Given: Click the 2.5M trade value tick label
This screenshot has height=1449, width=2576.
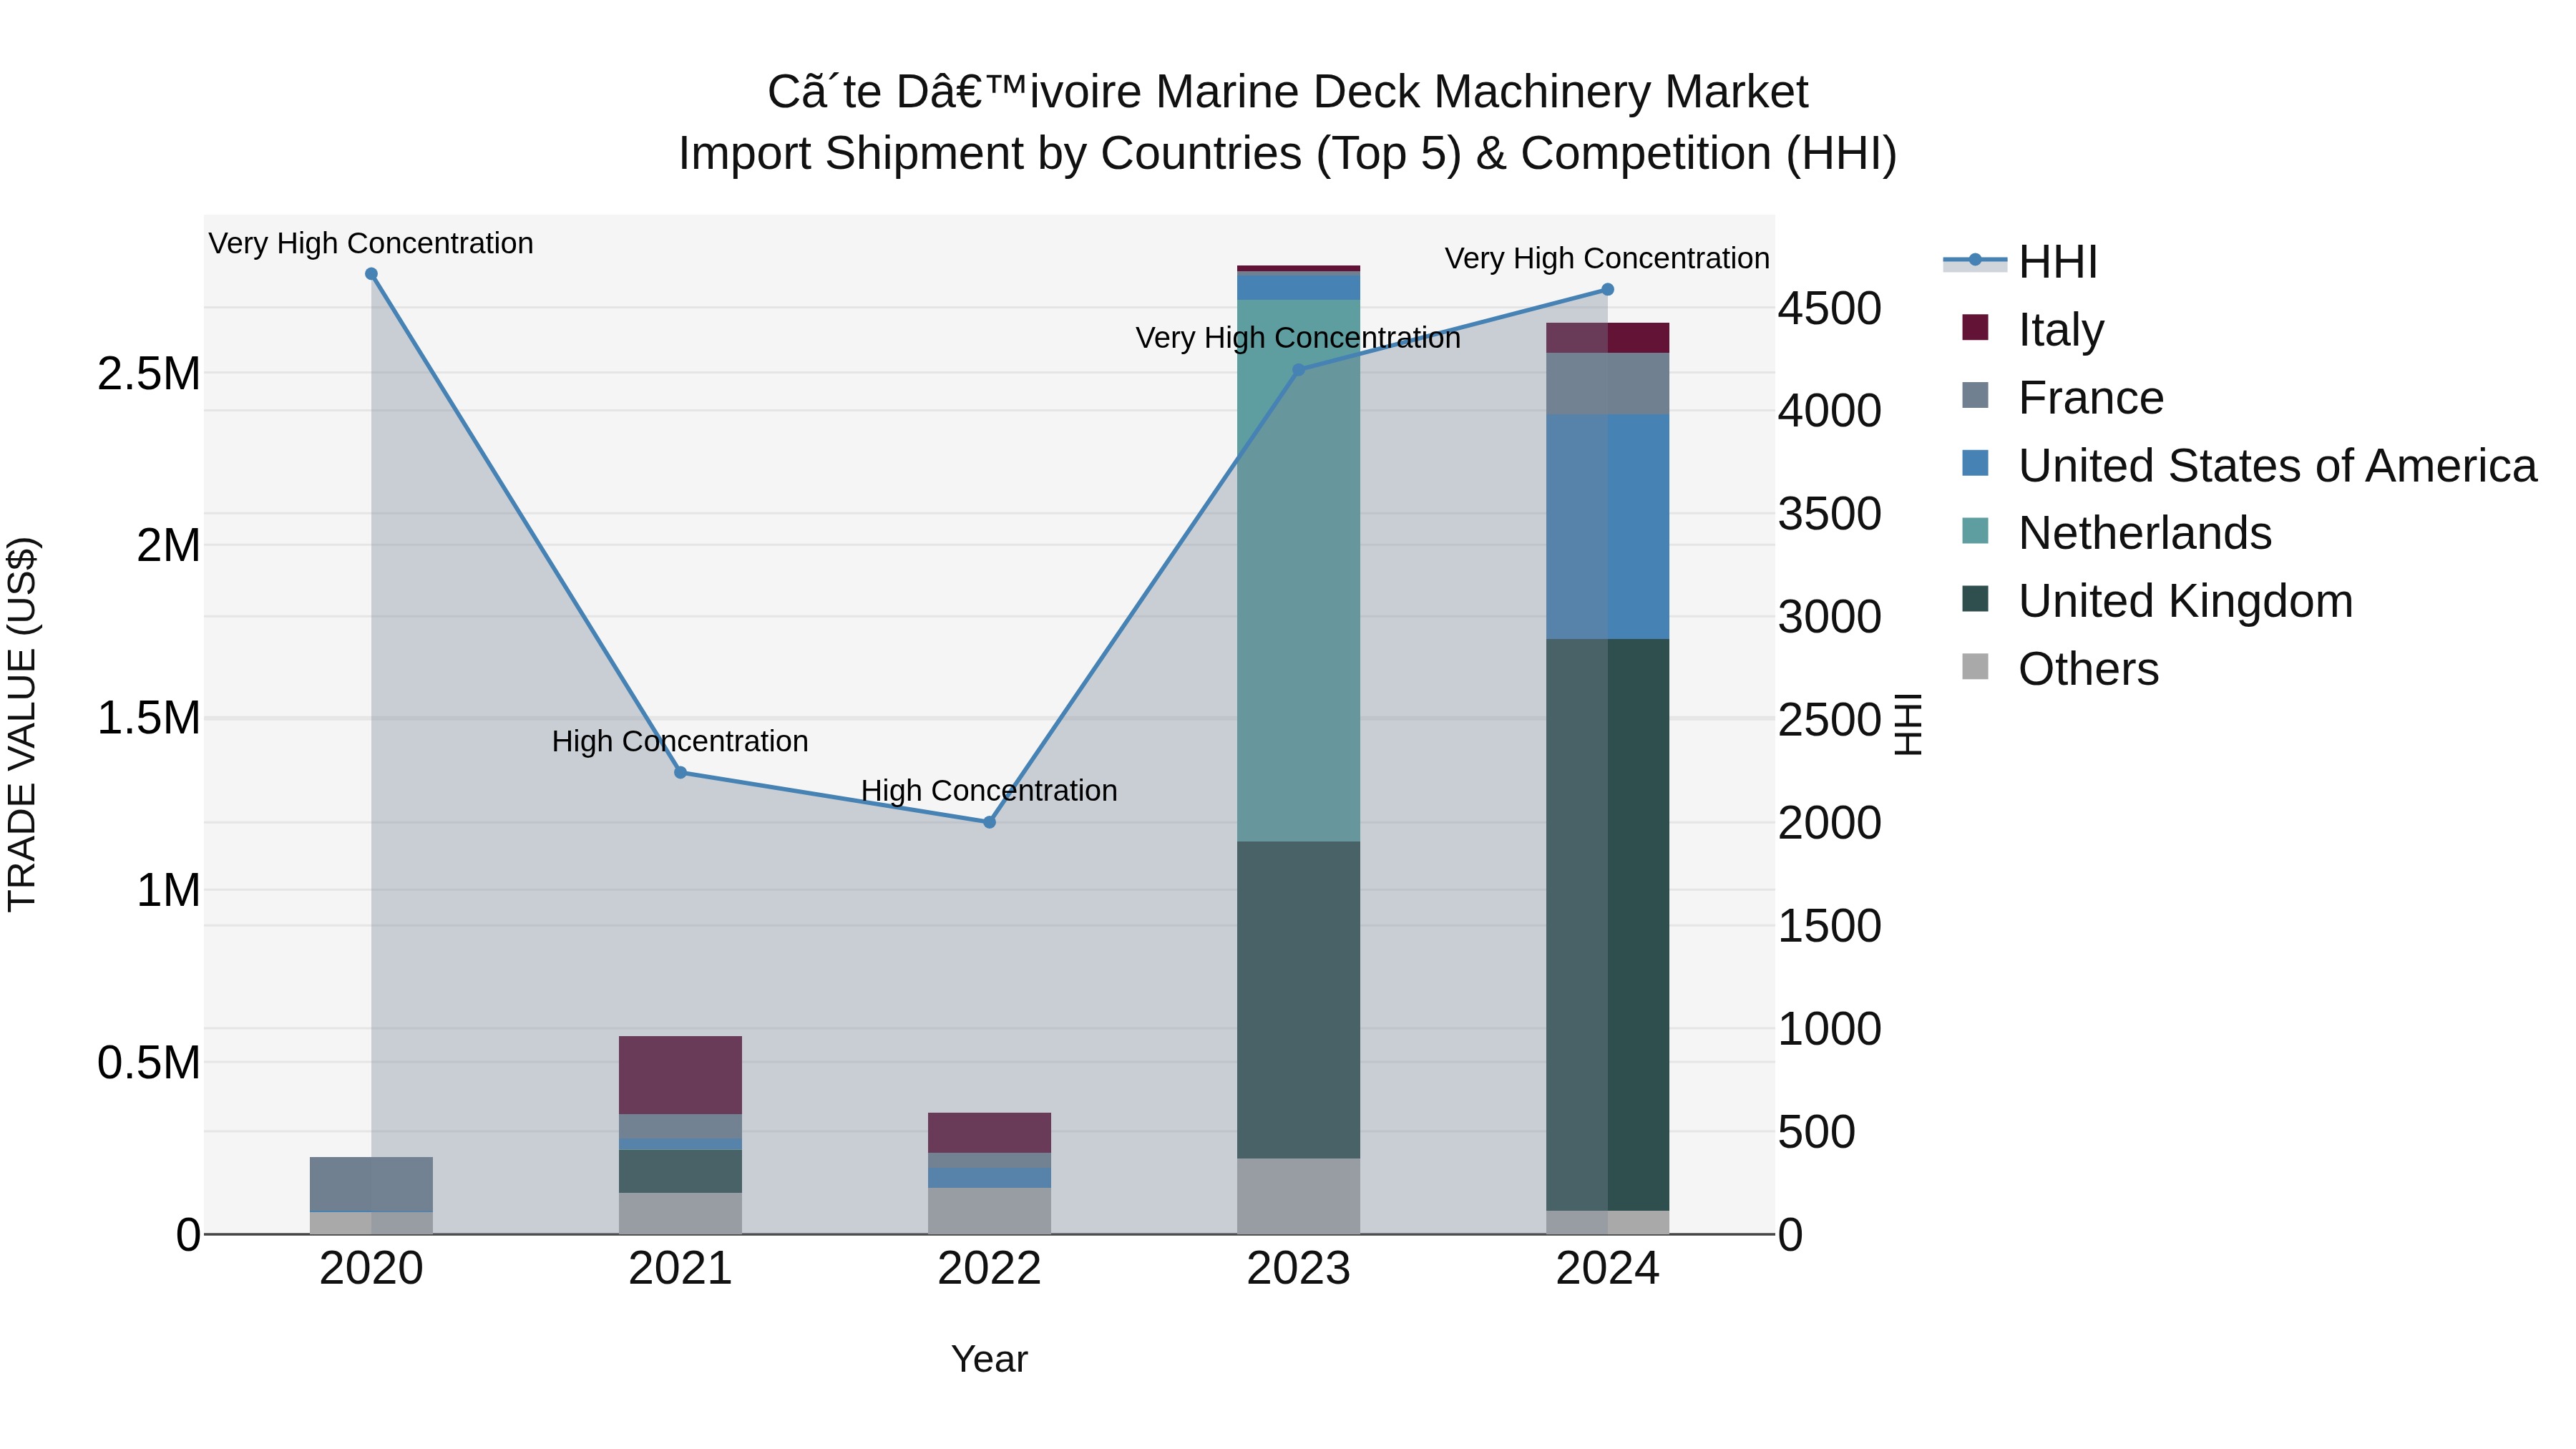Looking at the screenshot, I should 148,374.
